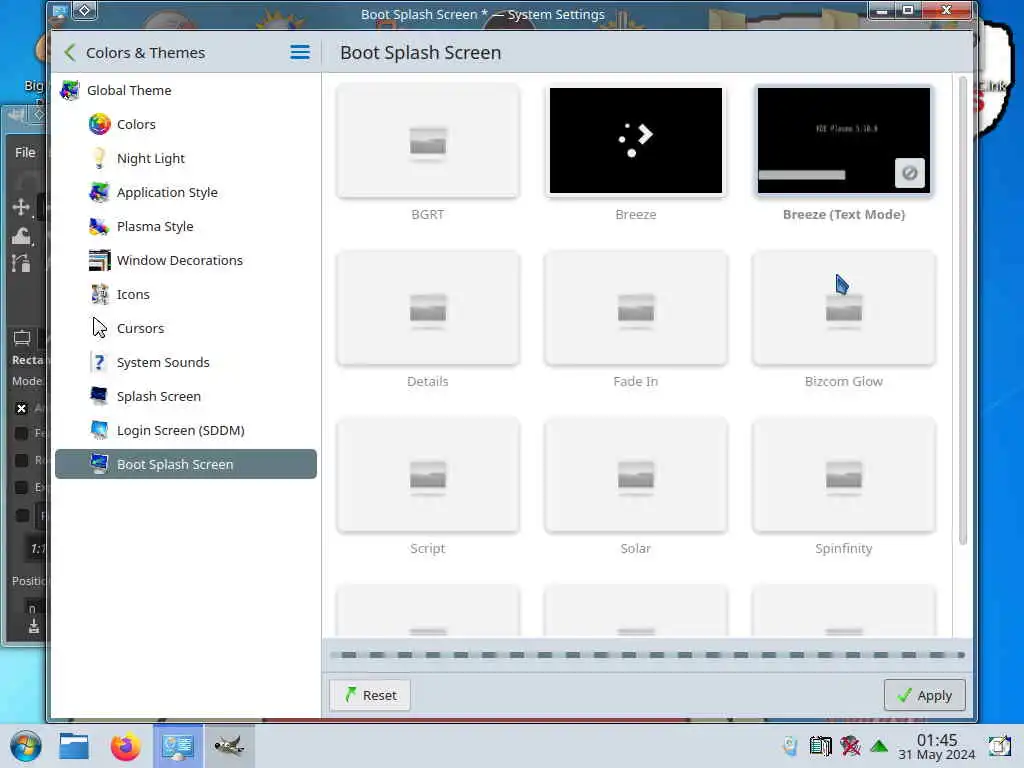Viewport: 1024px width, 768px height.
Task: Select the Script boot splash theme
Action: [x=428, y=475]
